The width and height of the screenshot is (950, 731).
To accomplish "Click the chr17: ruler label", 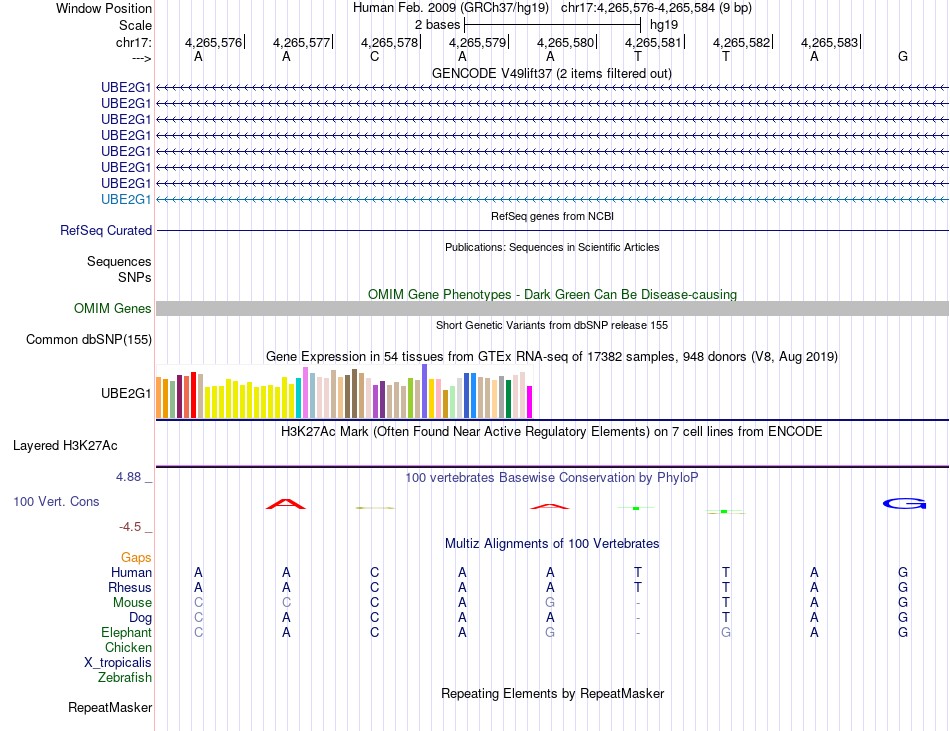I will 134,42.
